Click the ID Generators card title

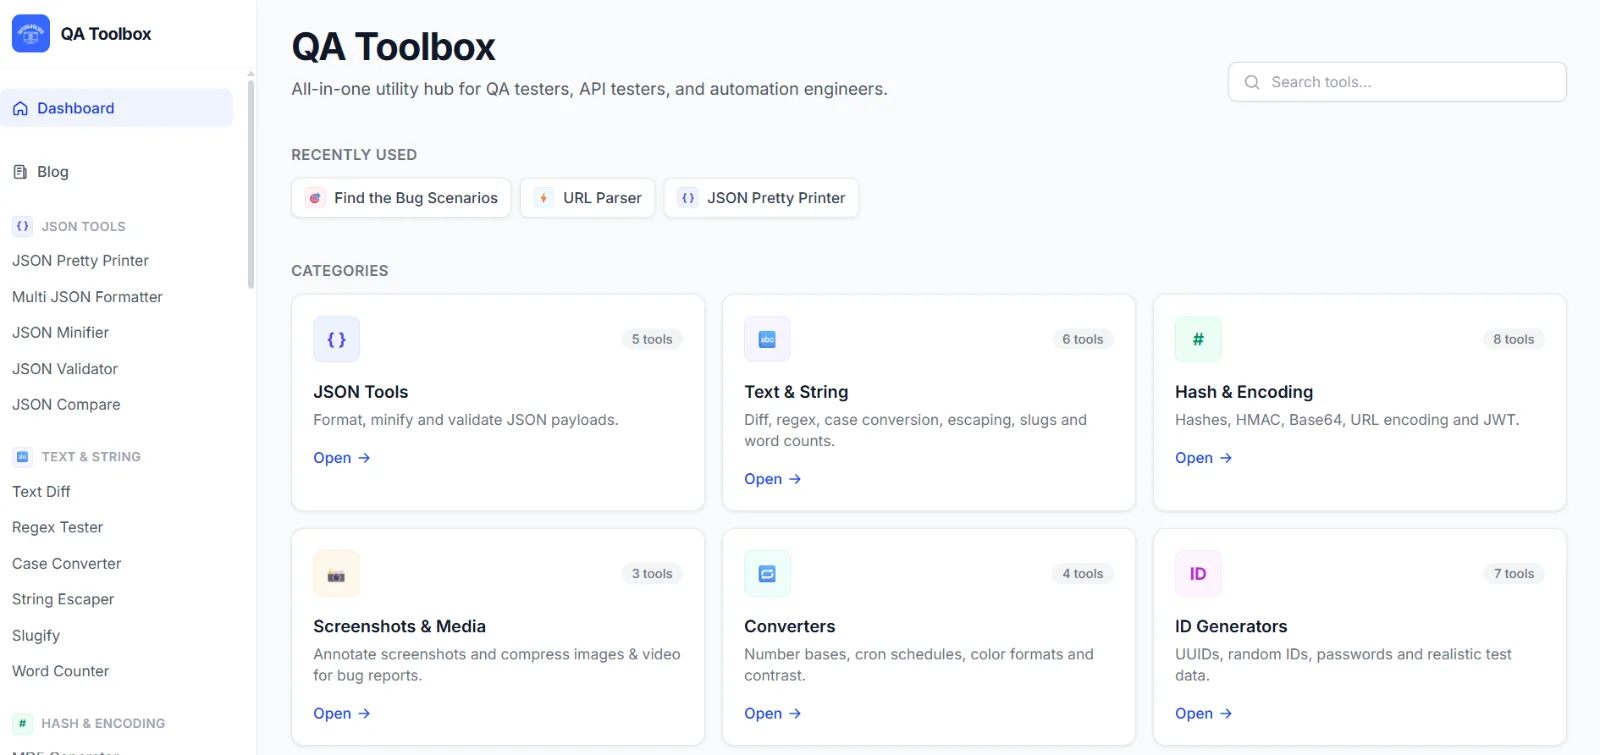click(1231, 627)
